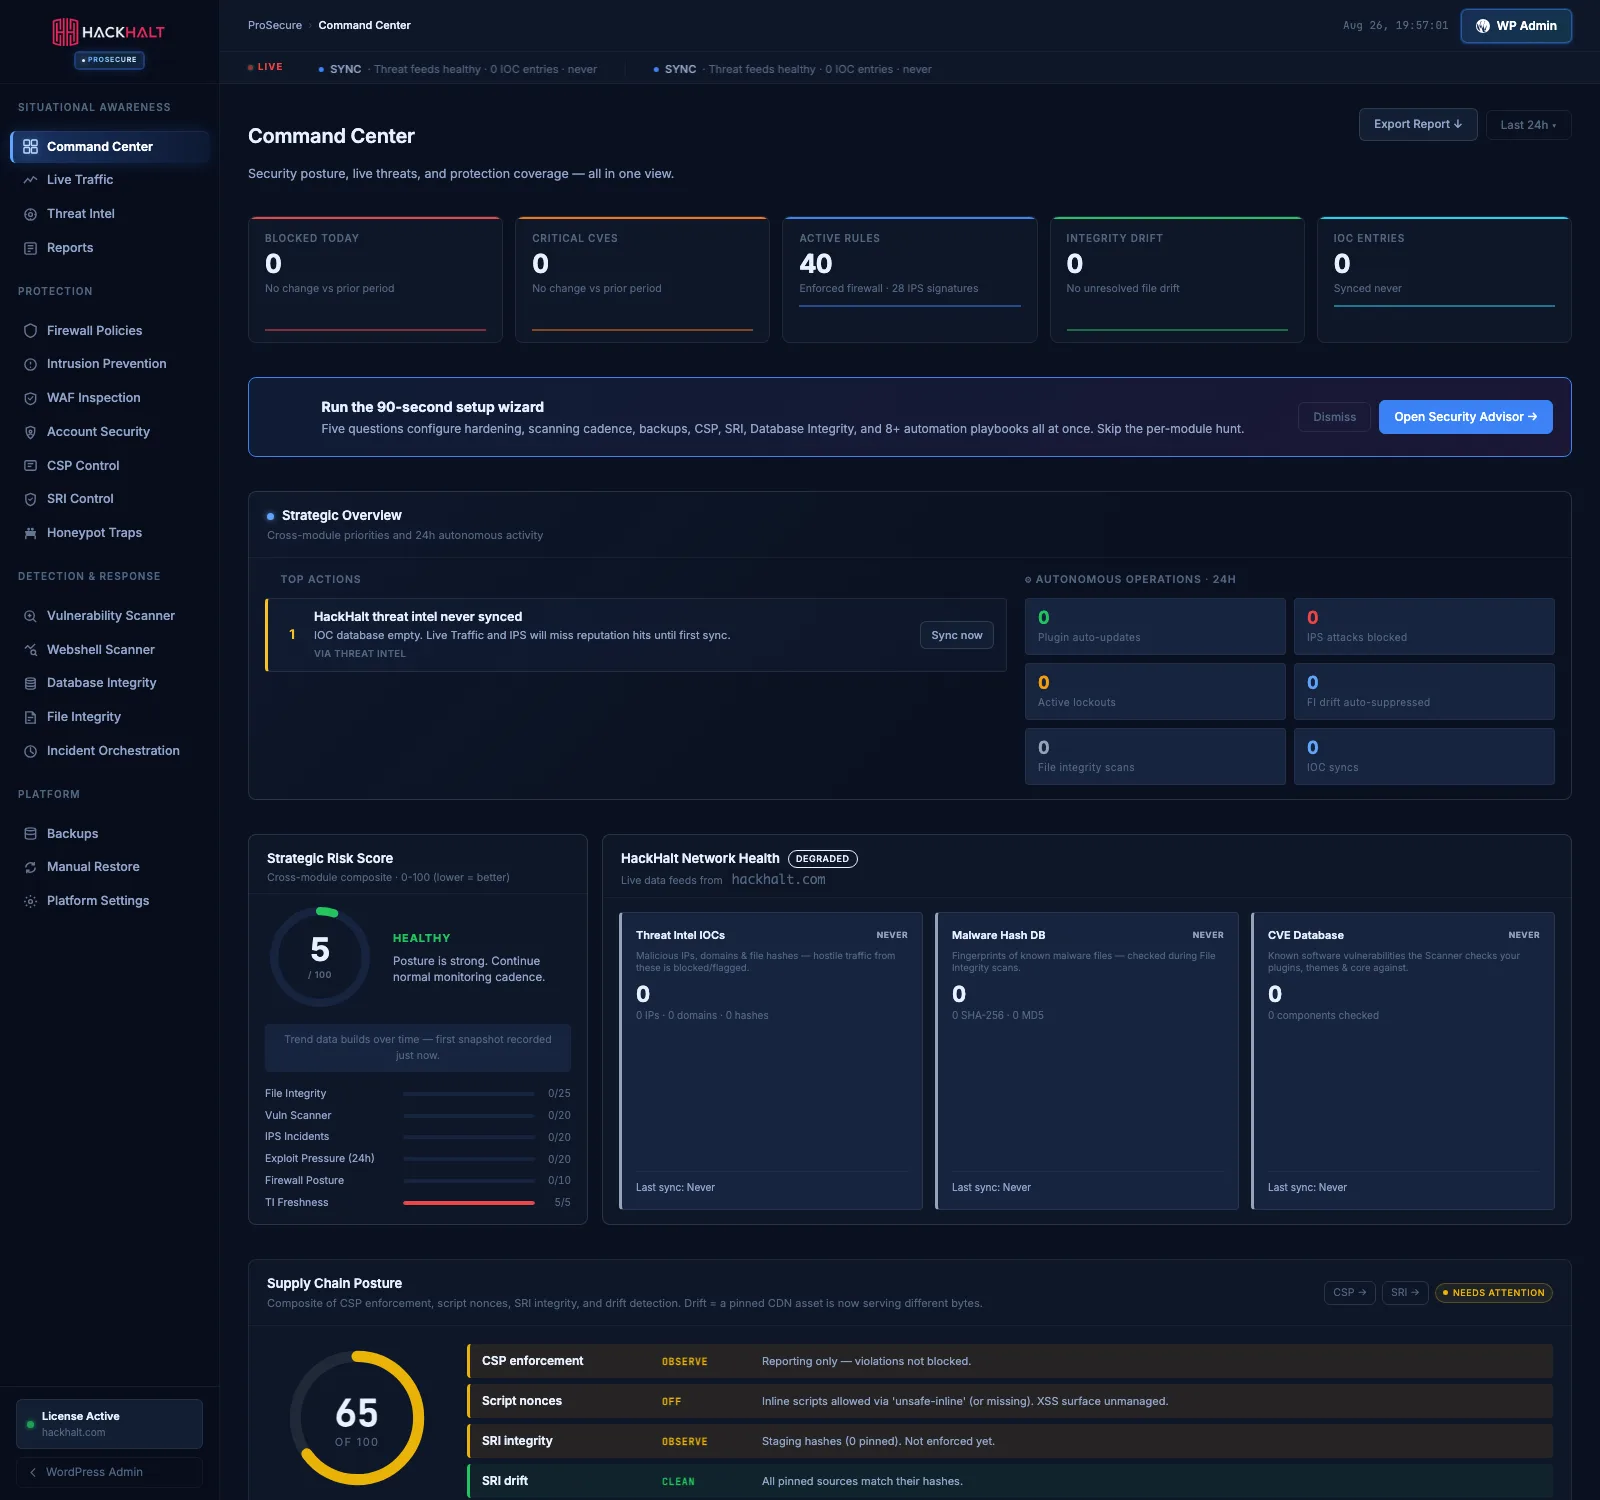The height and width of the screenshot is (1500, 1600).
Task: Click the Platform Settings gear icon
Action: coord(30,901)
